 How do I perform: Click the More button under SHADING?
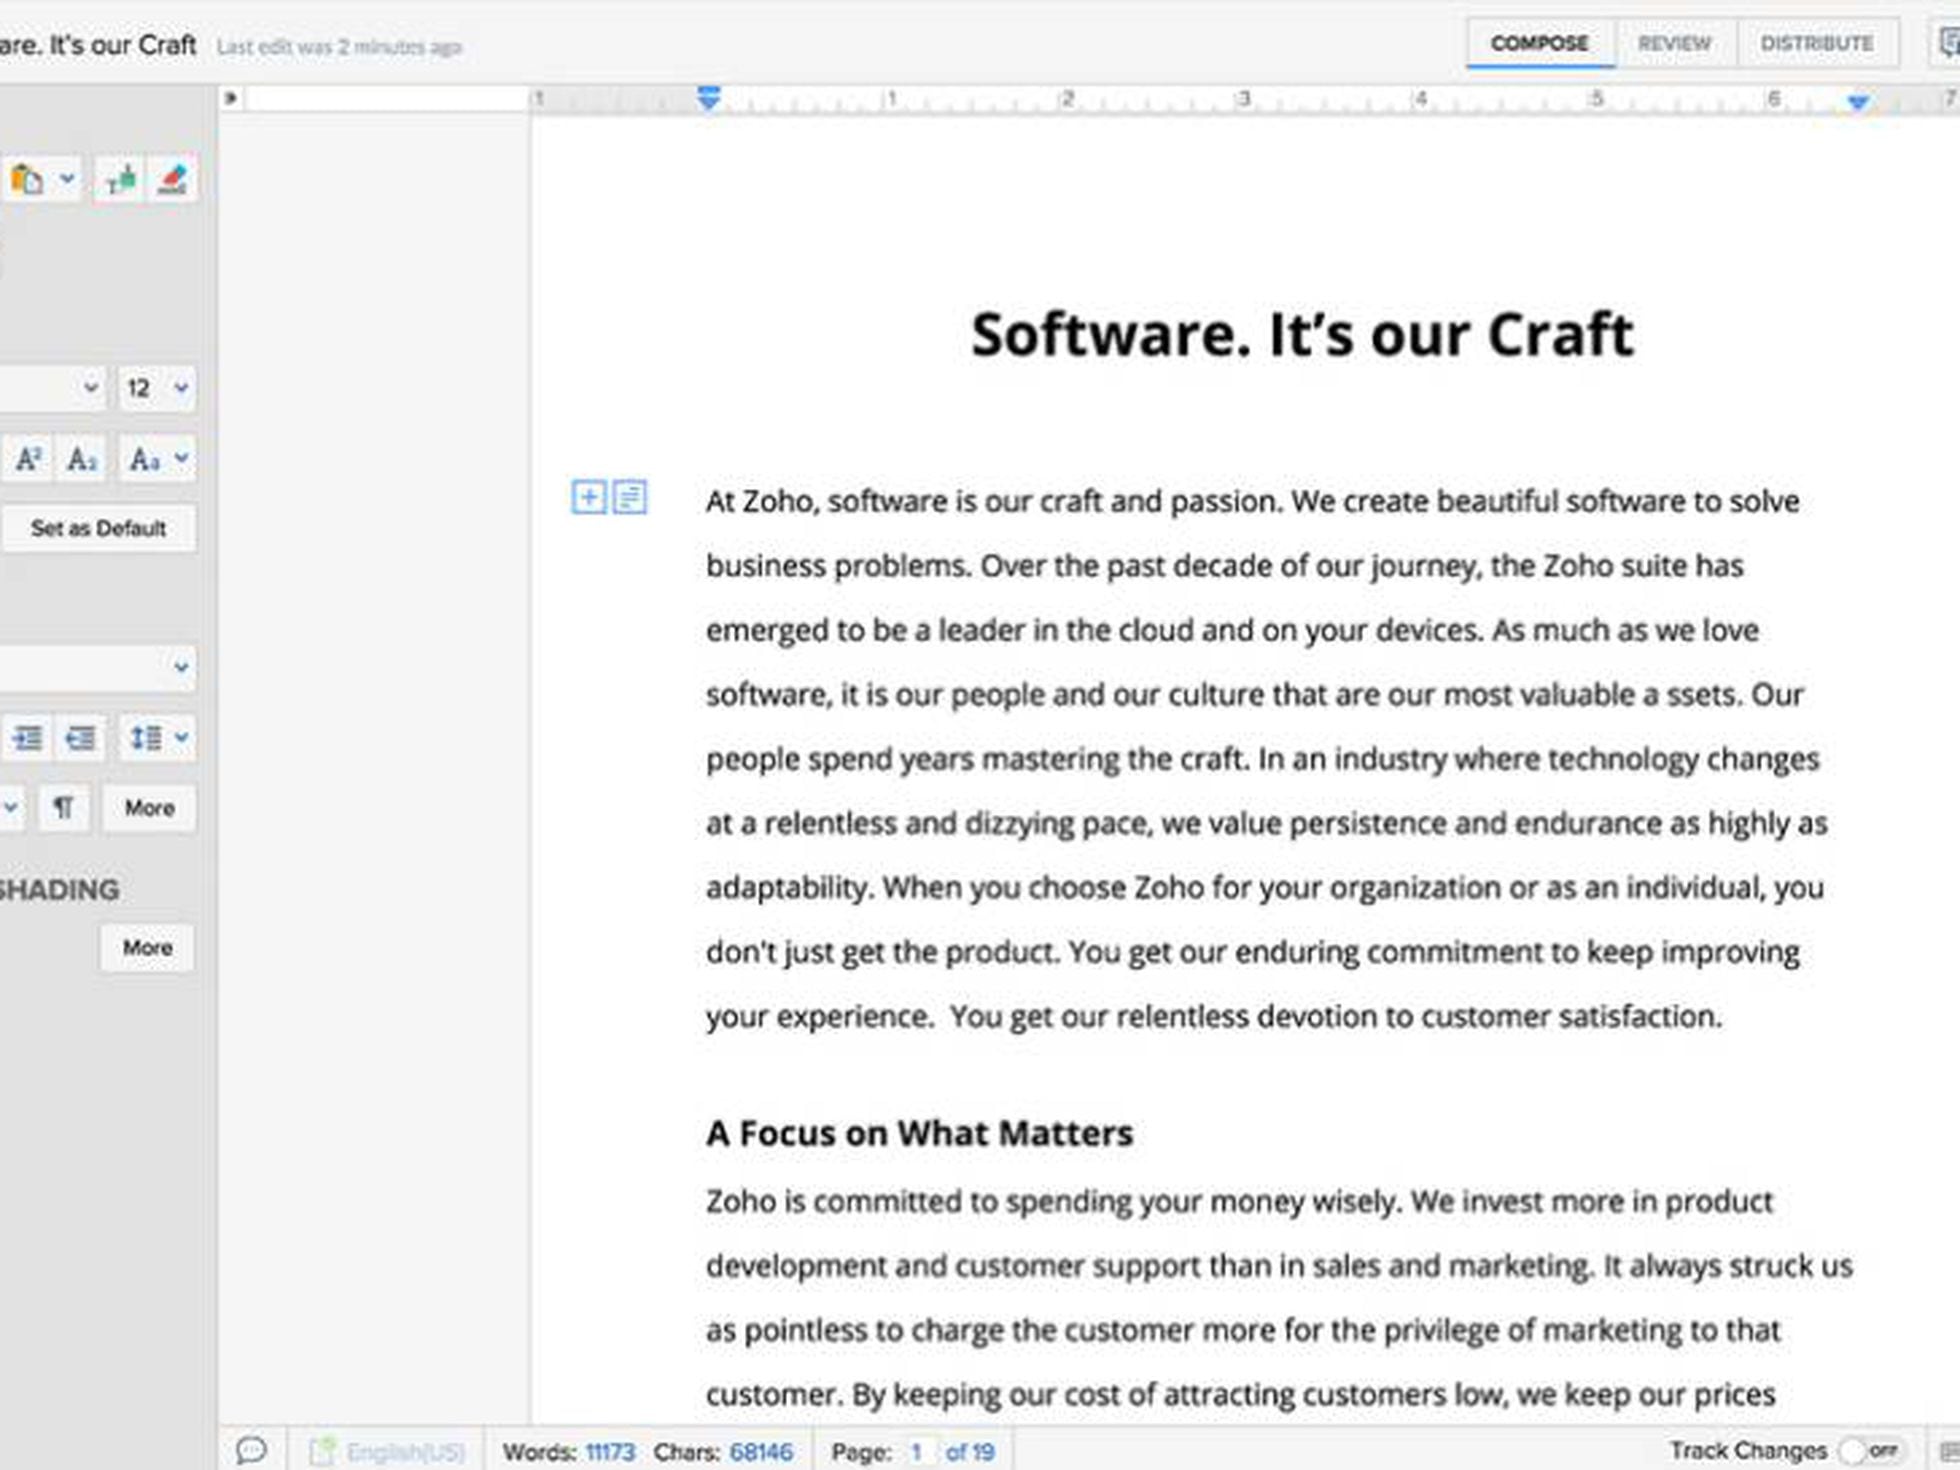pyautogui.click(x=147, y=947)
